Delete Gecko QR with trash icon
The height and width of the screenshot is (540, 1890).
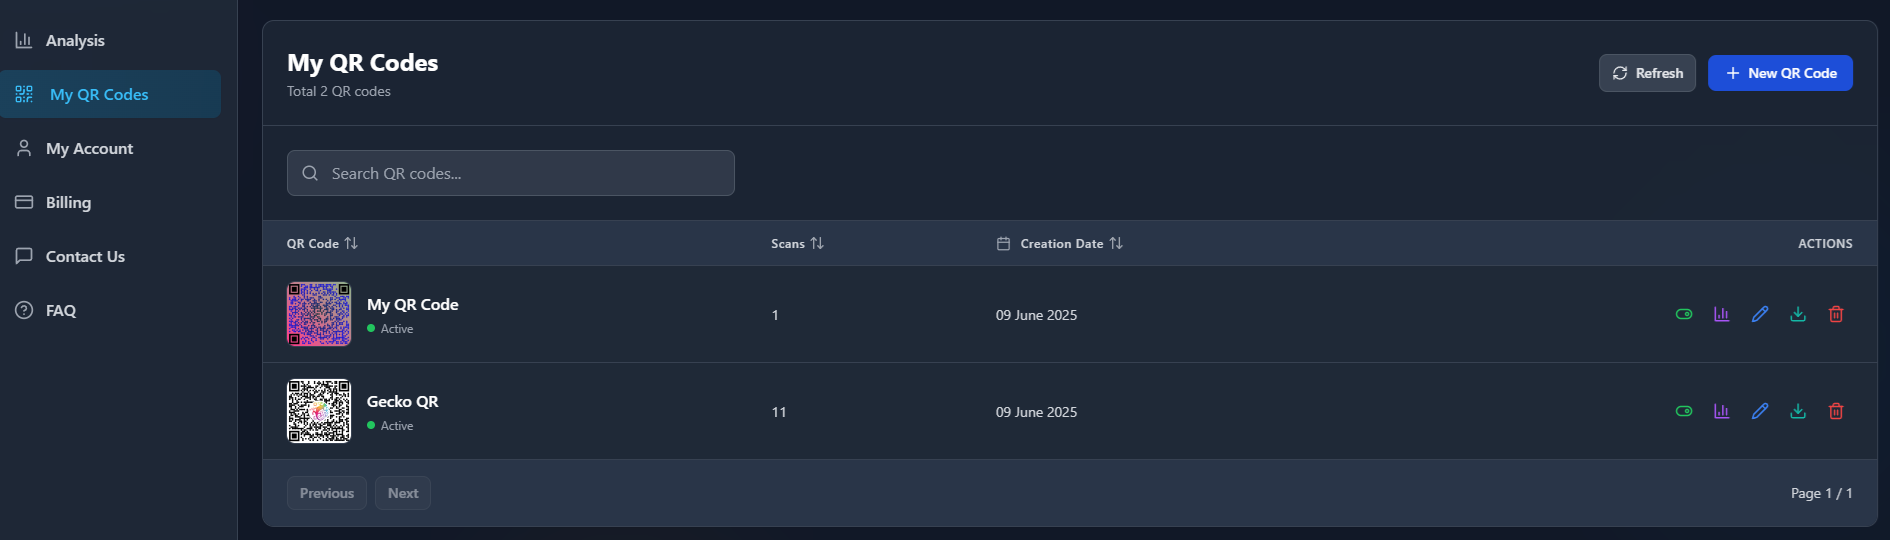pos(1836,411)
